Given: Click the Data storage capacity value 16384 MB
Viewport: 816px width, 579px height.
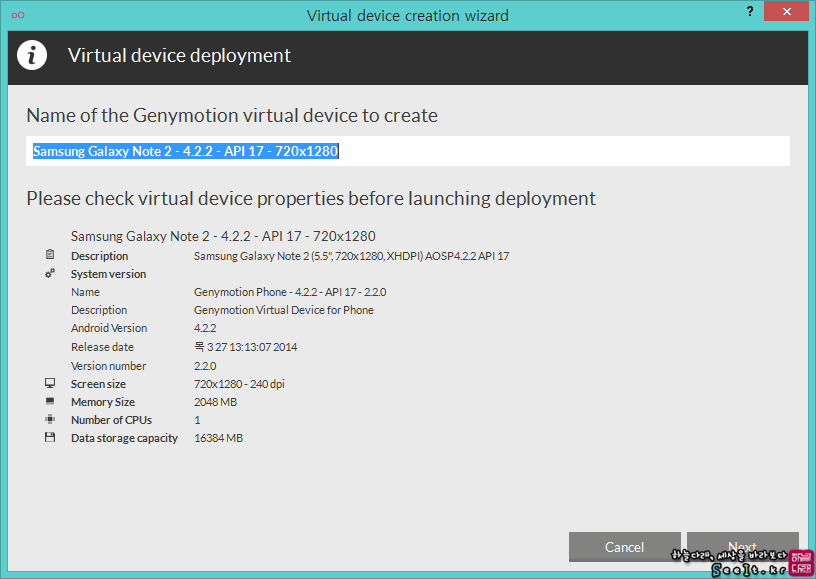Looking at the screenshot, I should [219, 438].
